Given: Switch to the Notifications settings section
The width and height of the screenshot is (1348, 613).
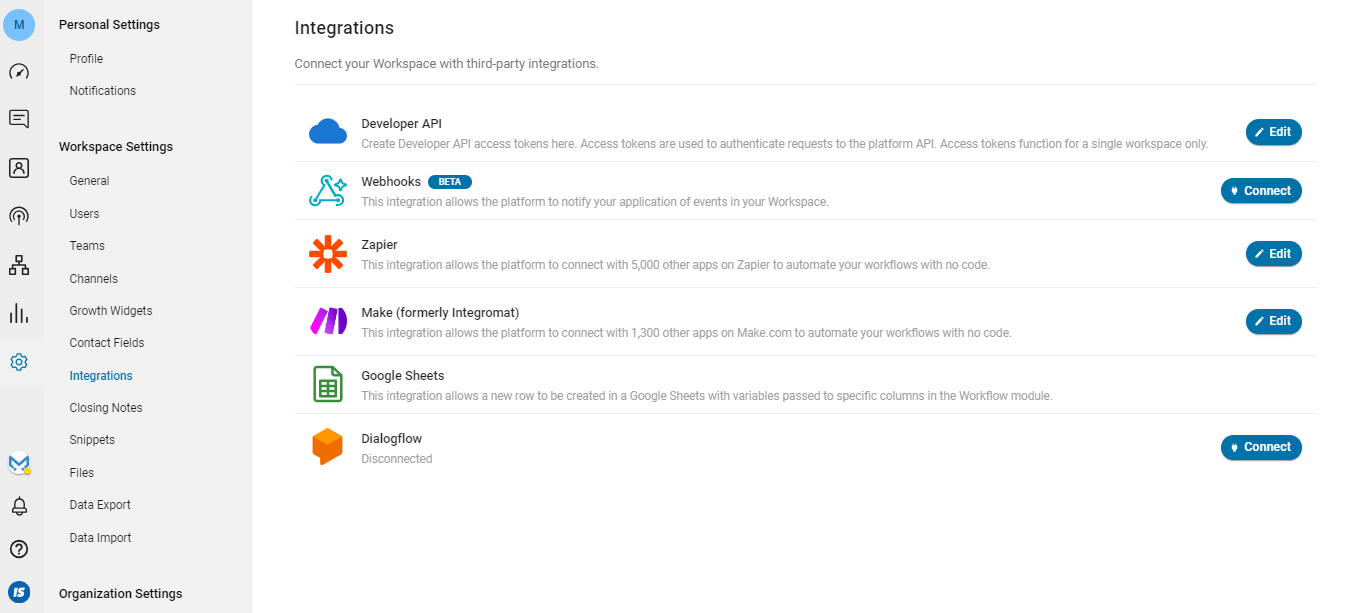Looking at the screenshot, I should pos(102,90).
